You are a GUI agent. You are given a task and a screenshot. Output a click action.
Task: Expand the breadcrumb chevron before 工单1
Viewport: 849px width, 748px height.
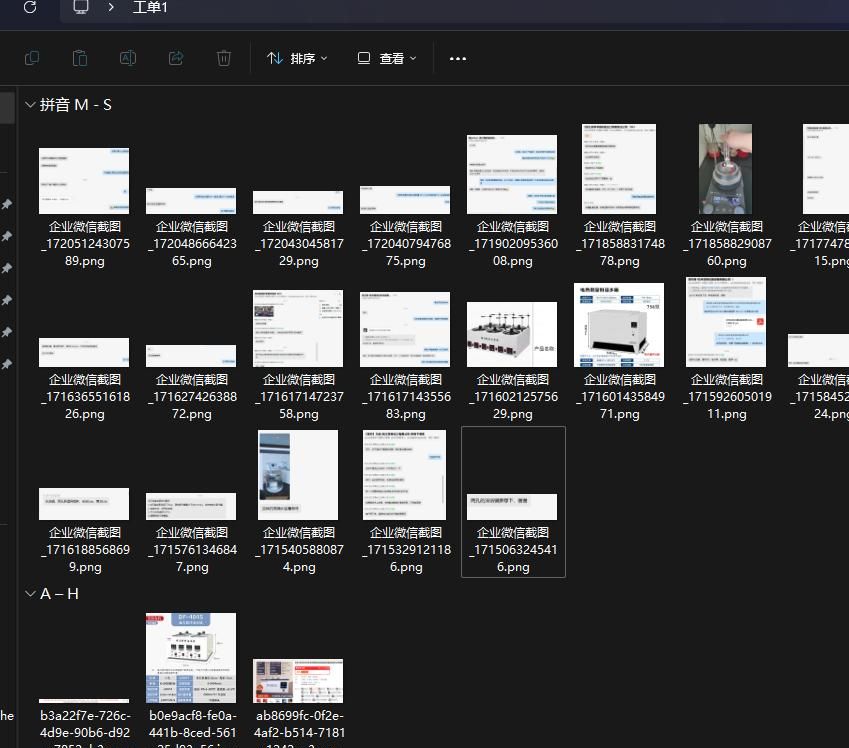point(112,8)
